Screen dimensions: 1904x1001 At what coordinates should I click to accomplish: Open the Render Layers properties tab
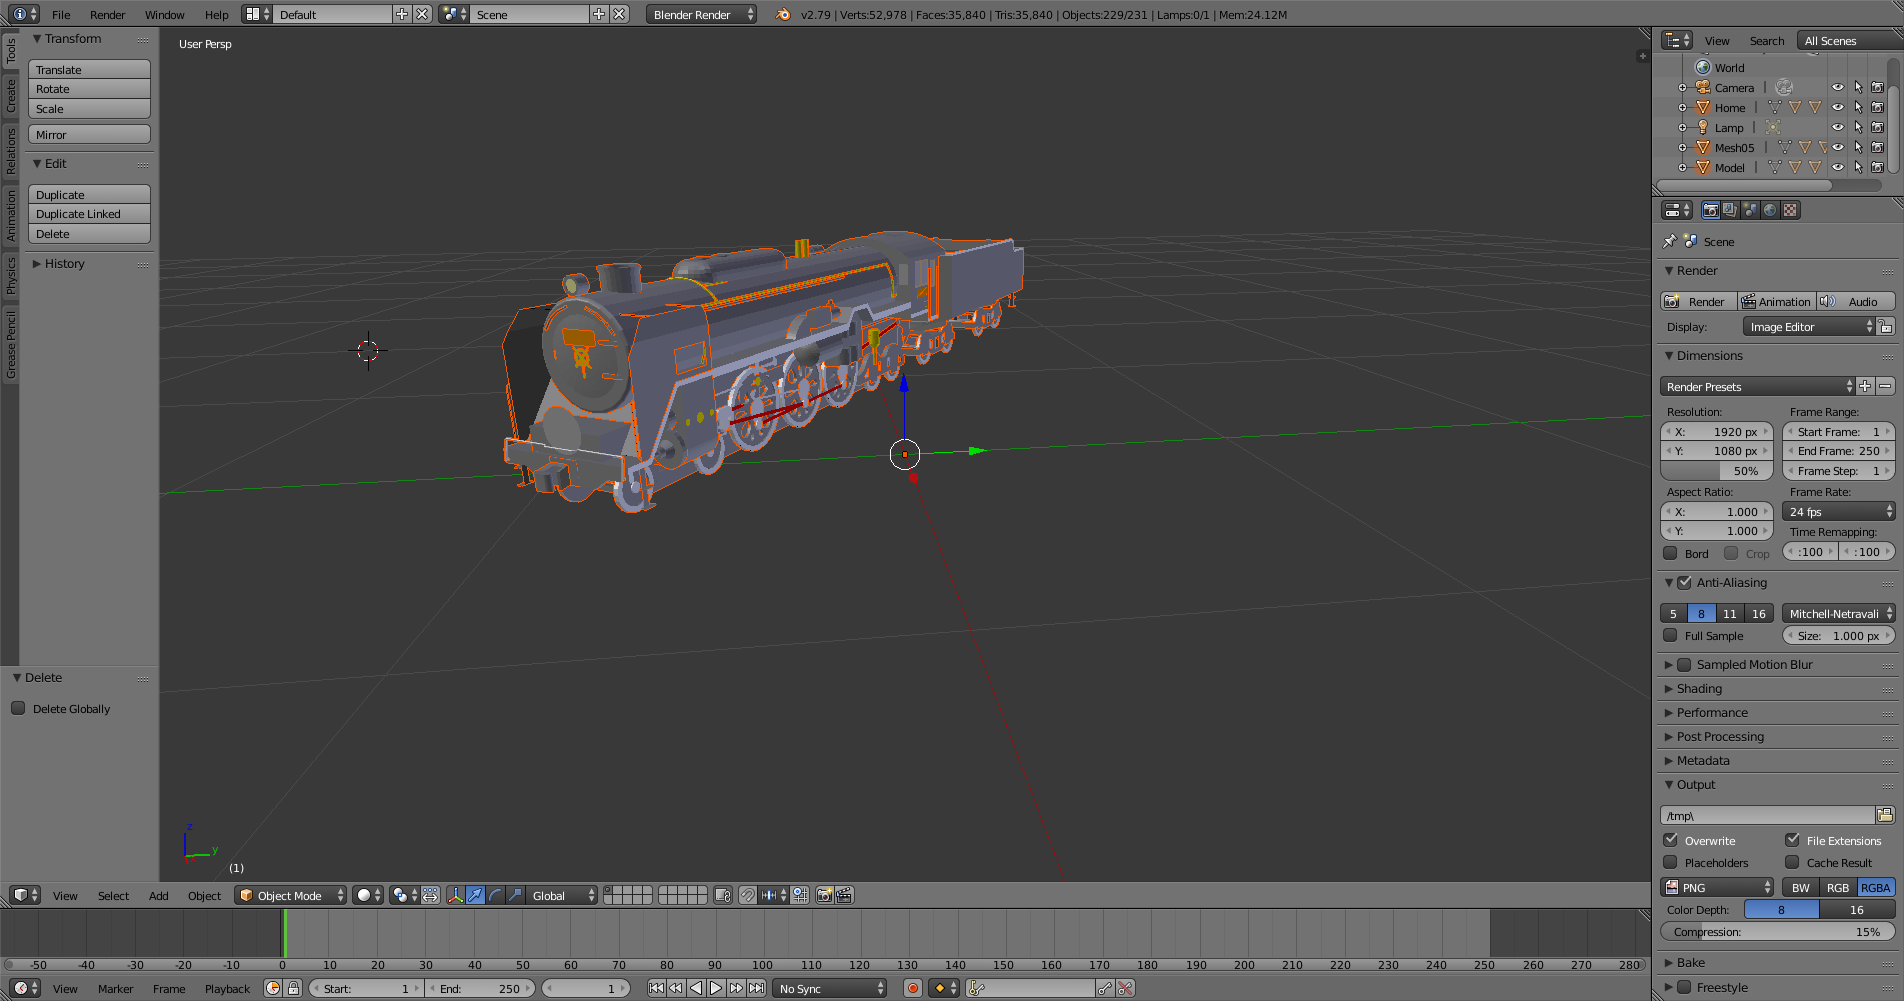(x=1730, y=210)
